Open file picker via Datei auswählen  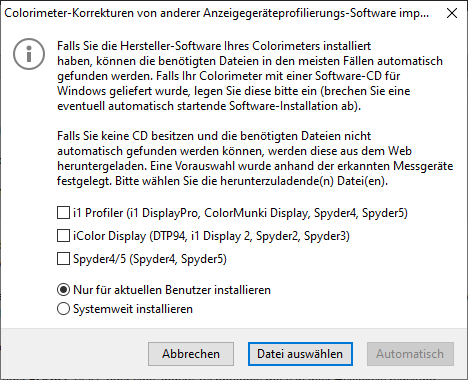click(300, 354)
